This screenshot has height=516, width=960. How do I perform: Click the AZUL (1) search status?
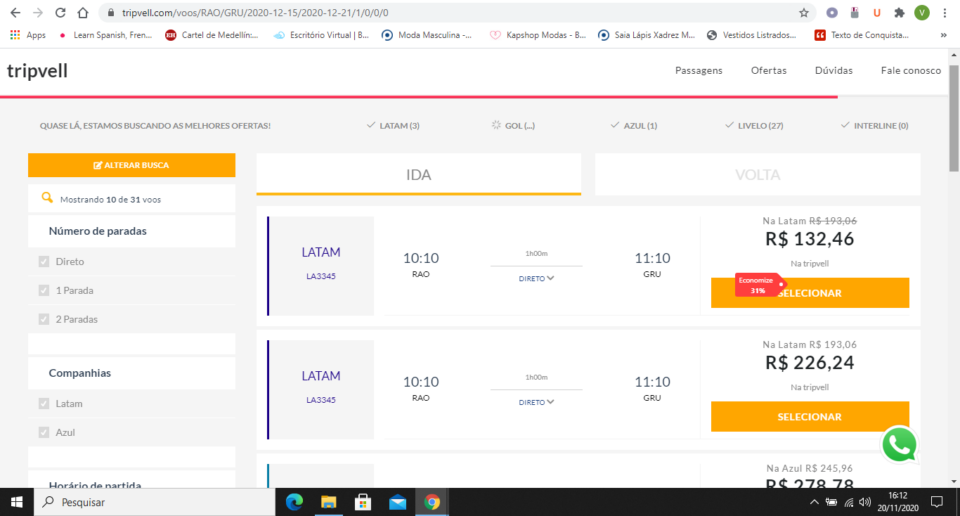(634, 125)
